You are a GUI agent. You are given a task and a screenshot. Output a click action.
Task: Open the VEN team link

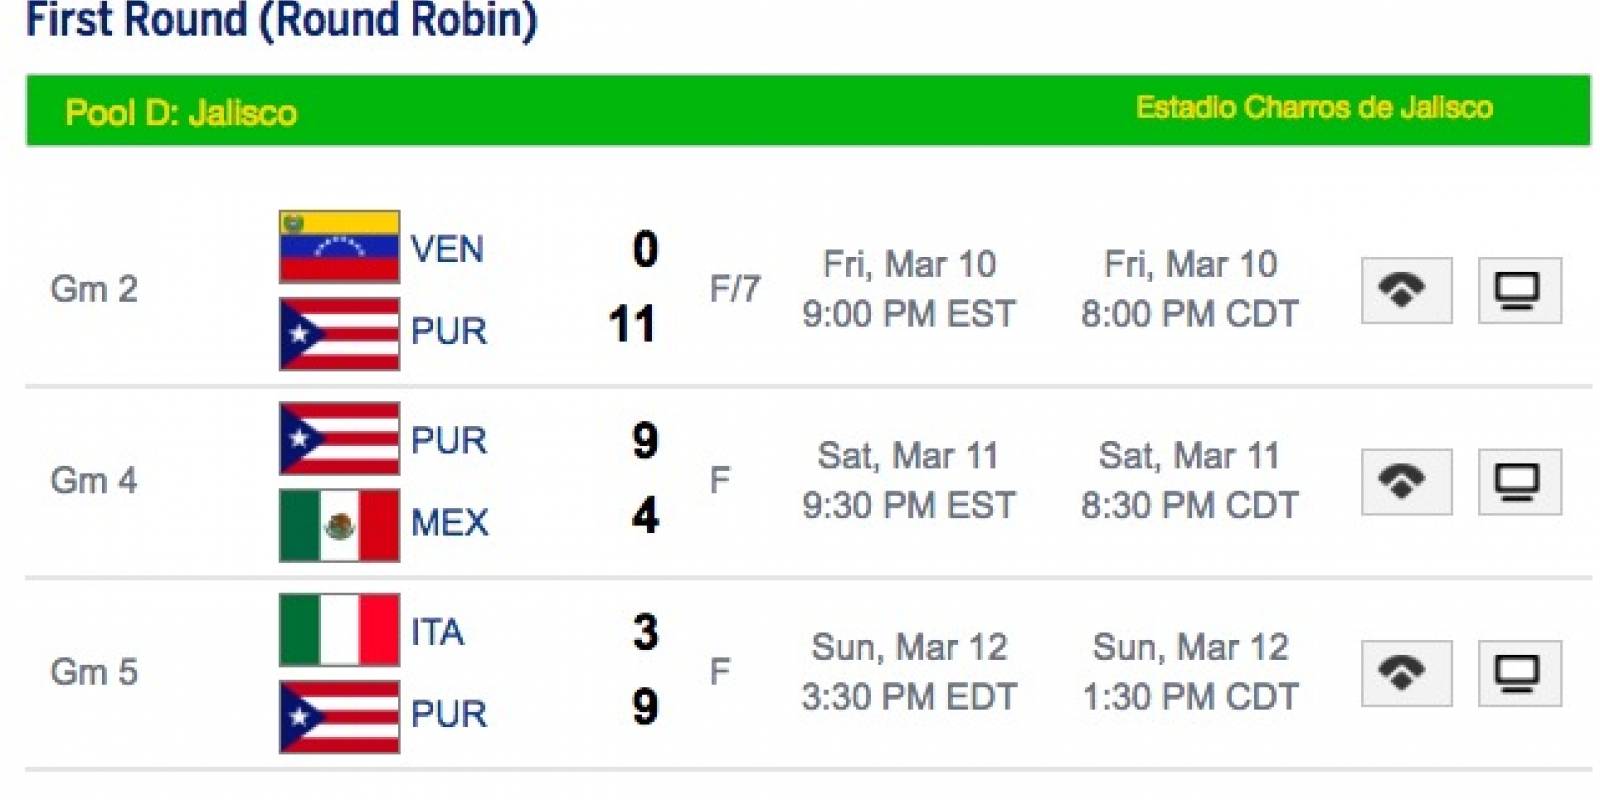tap(447, 249)
